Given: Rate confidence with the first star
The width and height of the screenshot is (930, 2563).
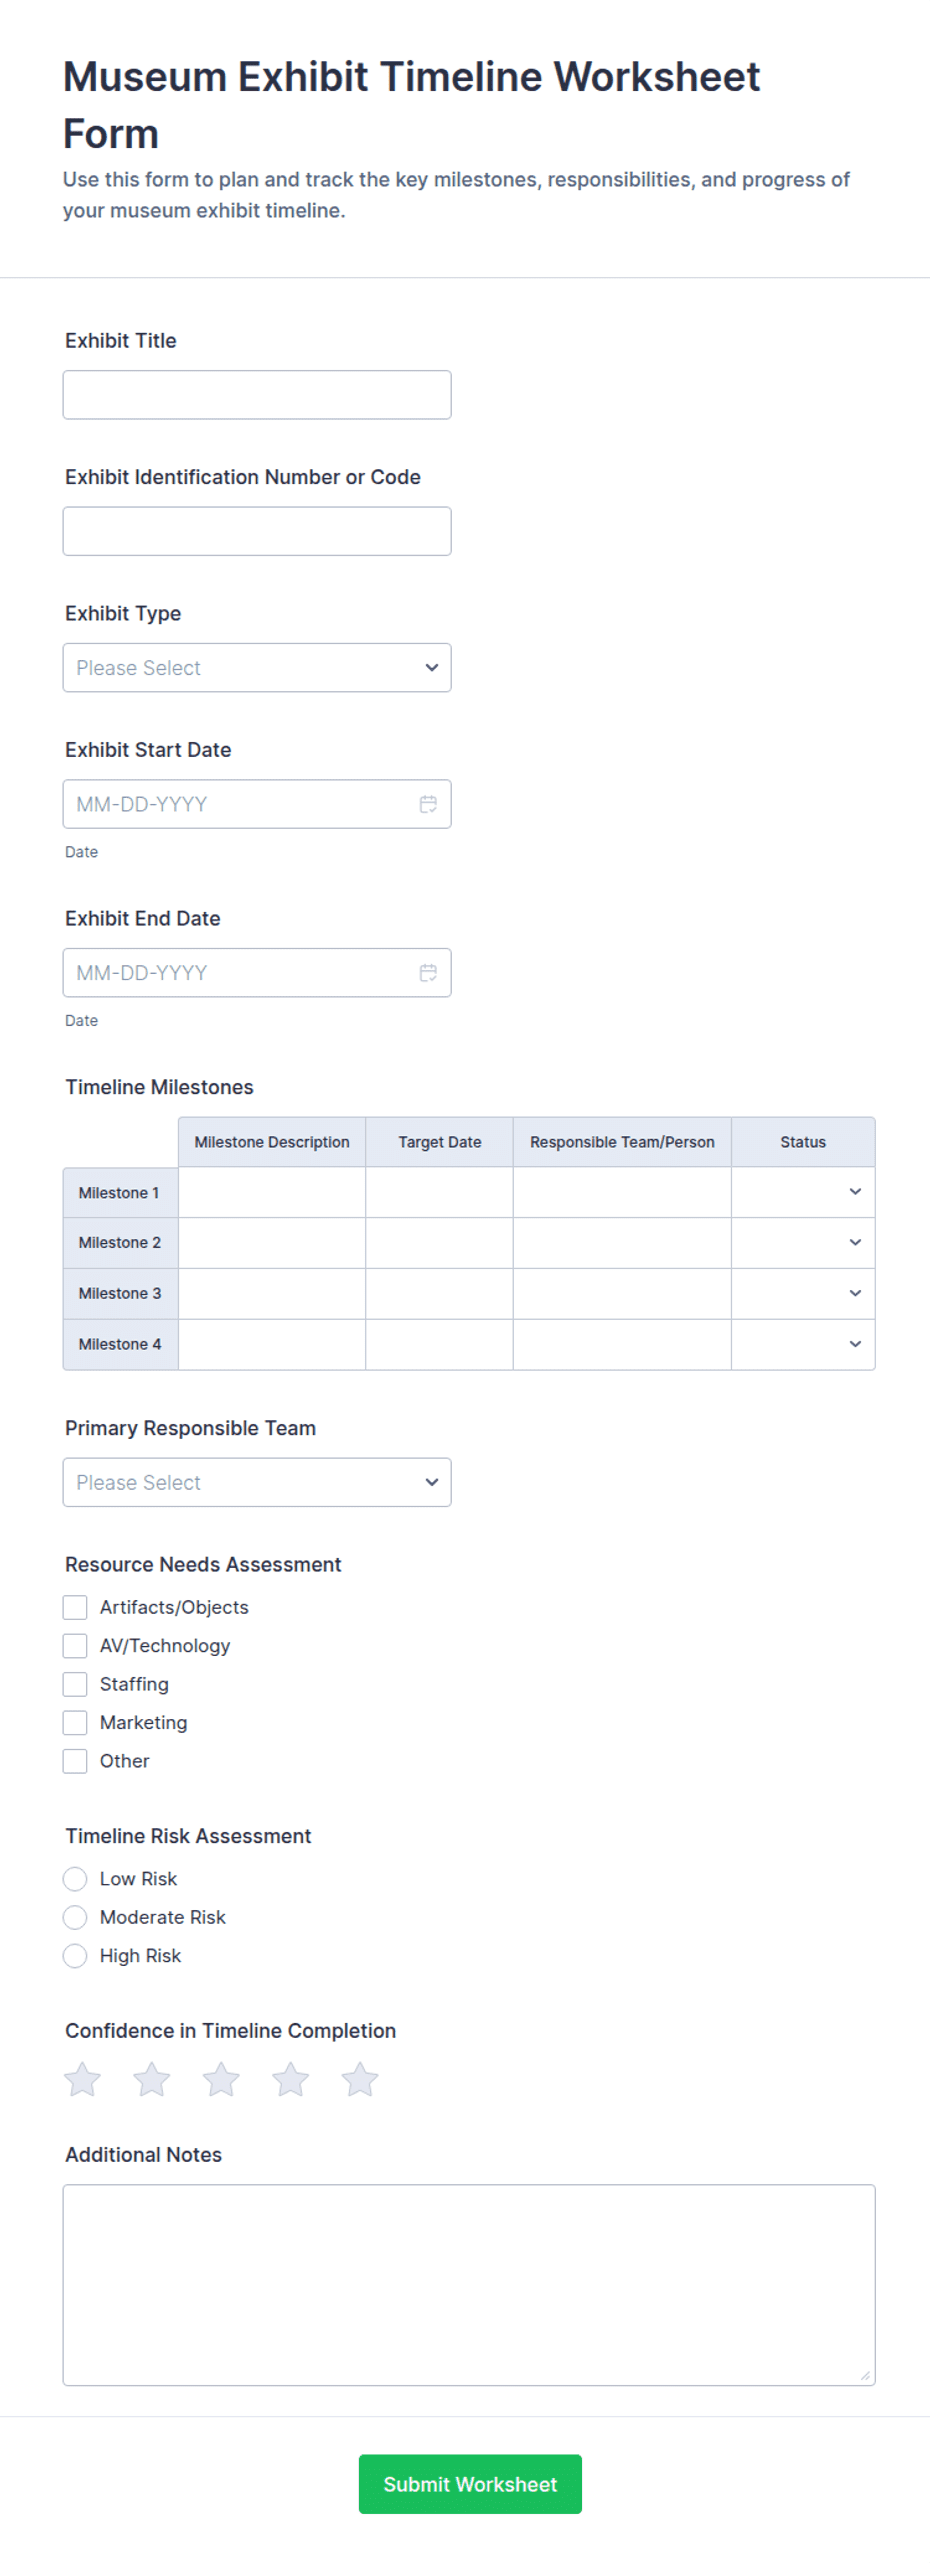Looking at the screenshot, I should [x=83, y=2079].
